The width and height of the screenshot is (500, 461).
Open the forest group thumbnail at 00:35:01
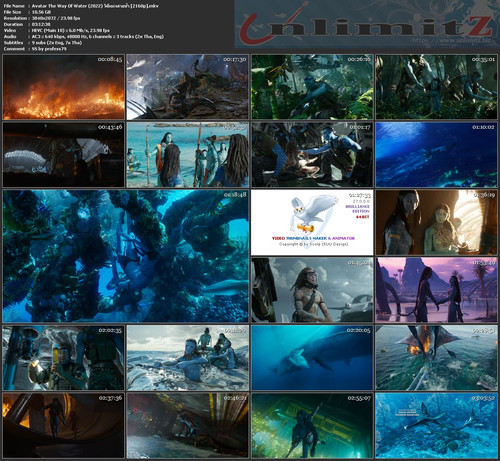436,87
